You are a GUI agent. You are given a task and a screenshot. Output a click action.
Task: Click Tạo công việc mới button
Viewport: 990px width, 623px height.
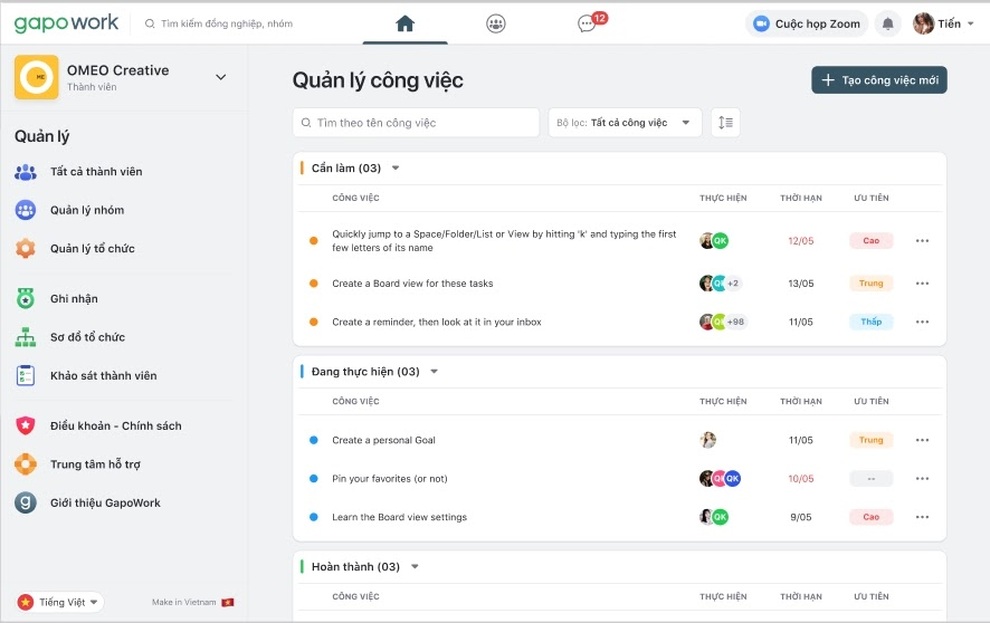[879, 80]
